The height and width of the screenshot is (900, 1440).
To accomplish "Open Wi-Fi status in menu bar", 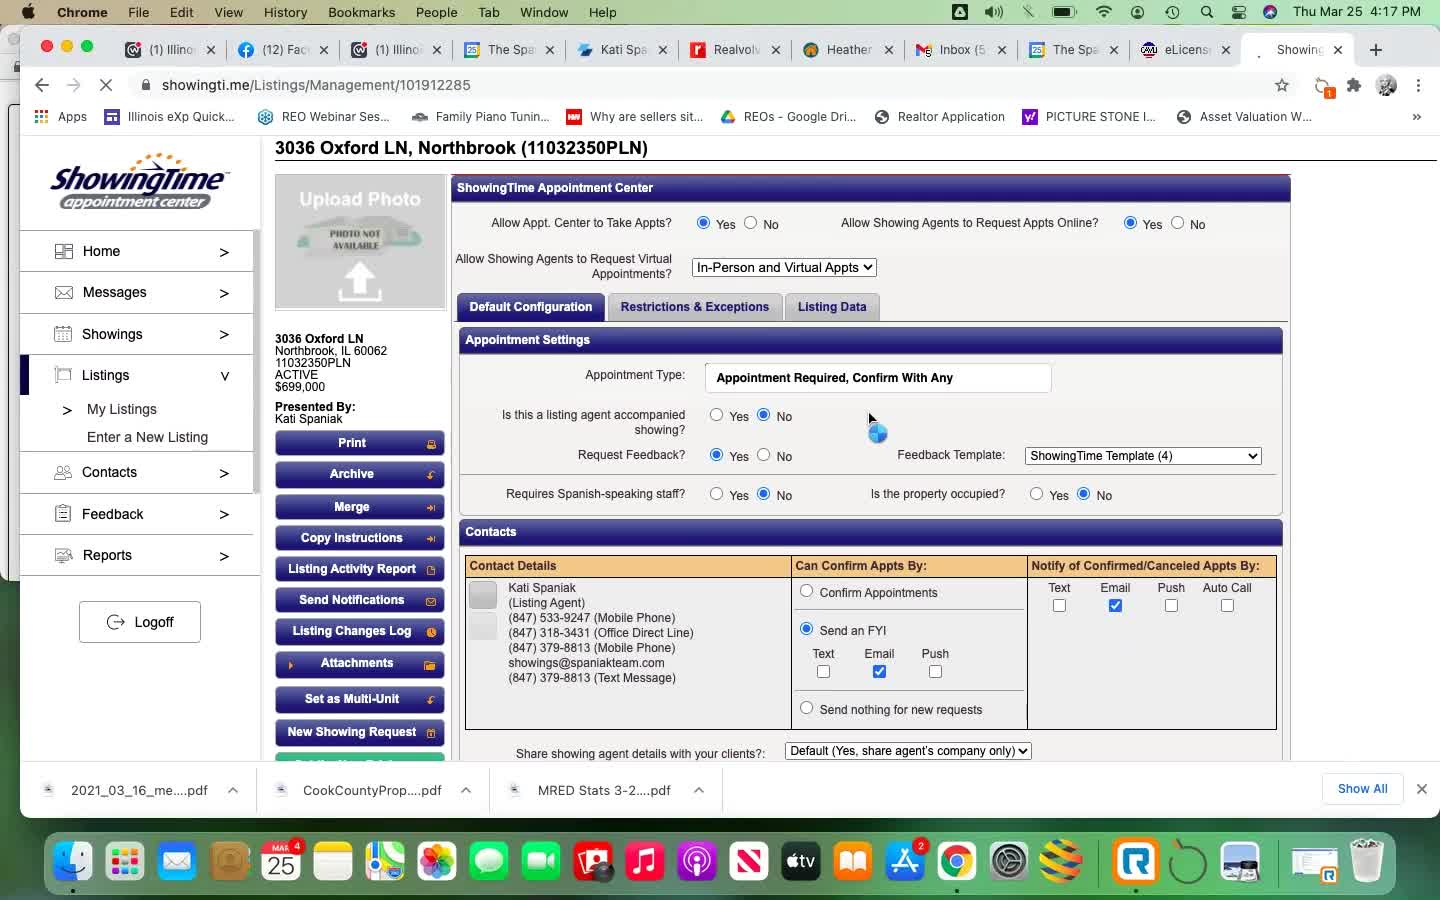I will point(1104,12).
